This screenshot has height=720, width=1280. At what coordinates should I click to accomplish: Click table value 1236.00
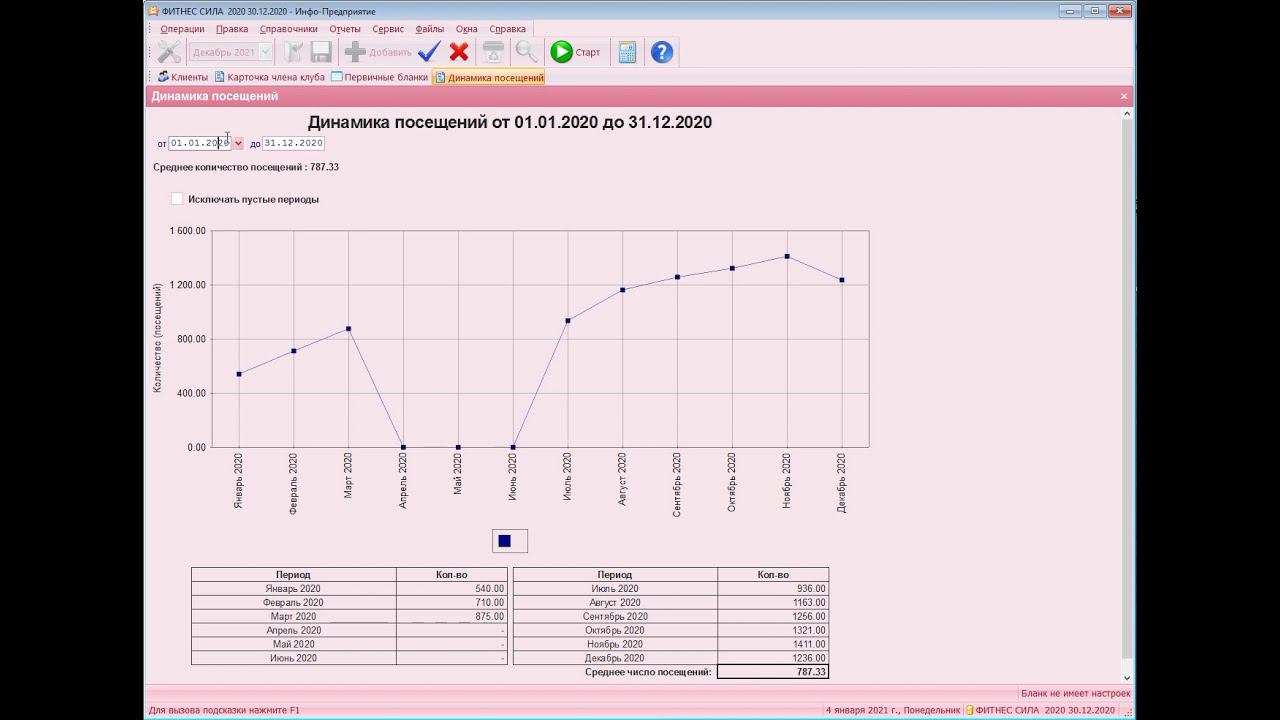click(773, 659)
